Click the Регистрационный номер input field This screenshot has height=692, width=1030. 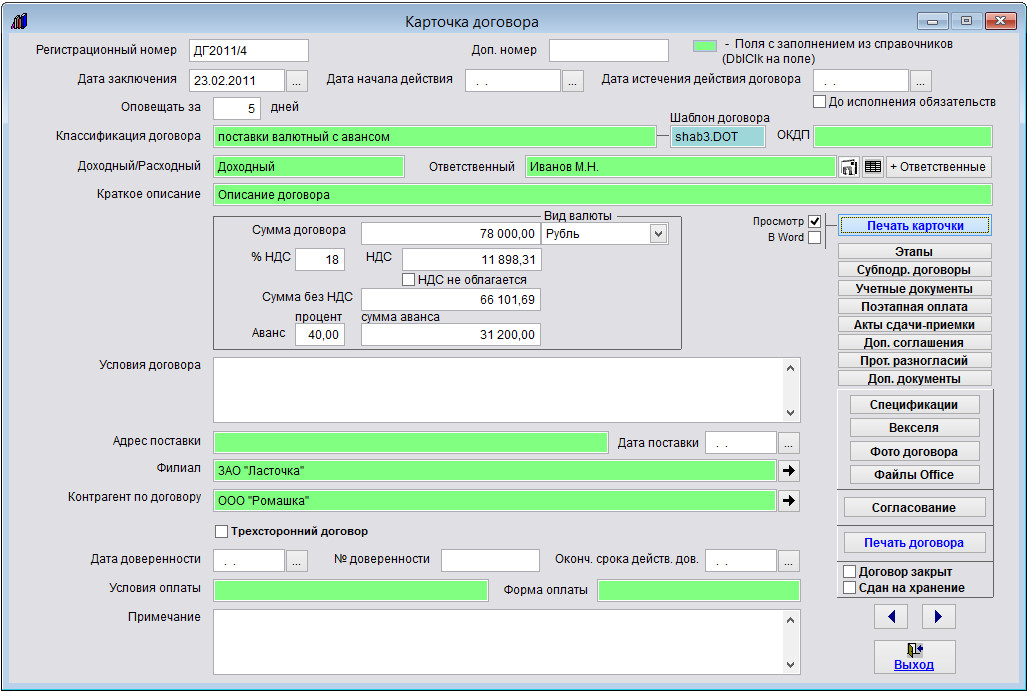click(x=247, y=51)
